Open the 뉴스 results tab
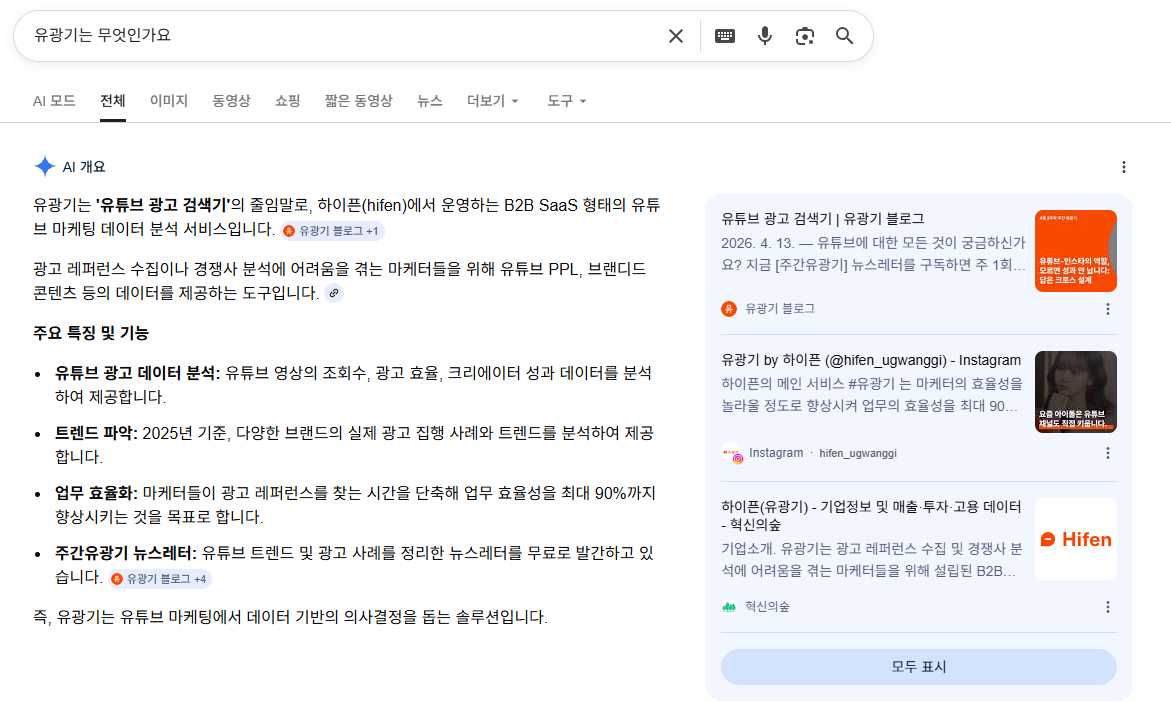Screen dimensions: 1171x702 [429, 101]
